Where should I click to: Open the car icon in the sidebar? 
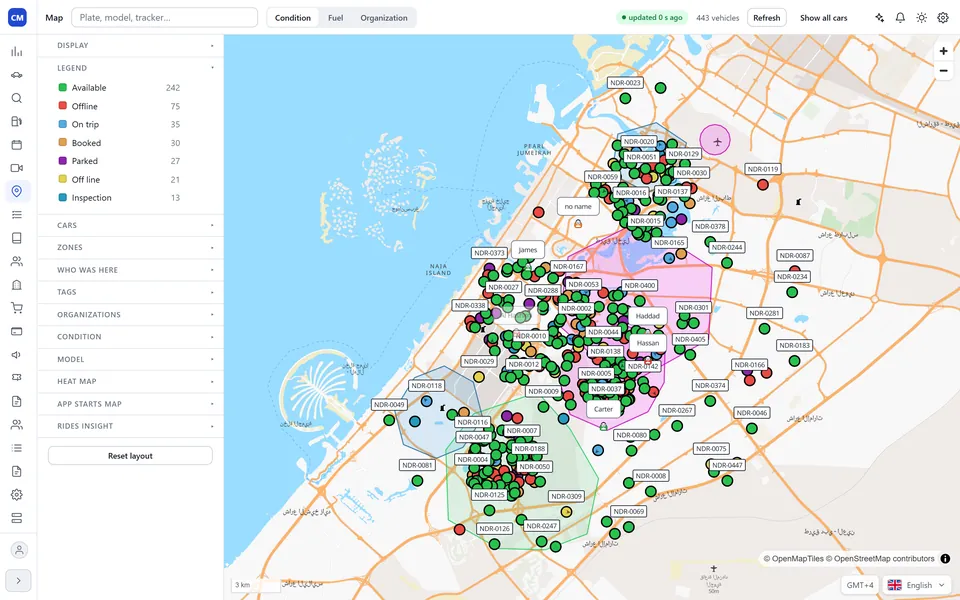pos(17,75)
